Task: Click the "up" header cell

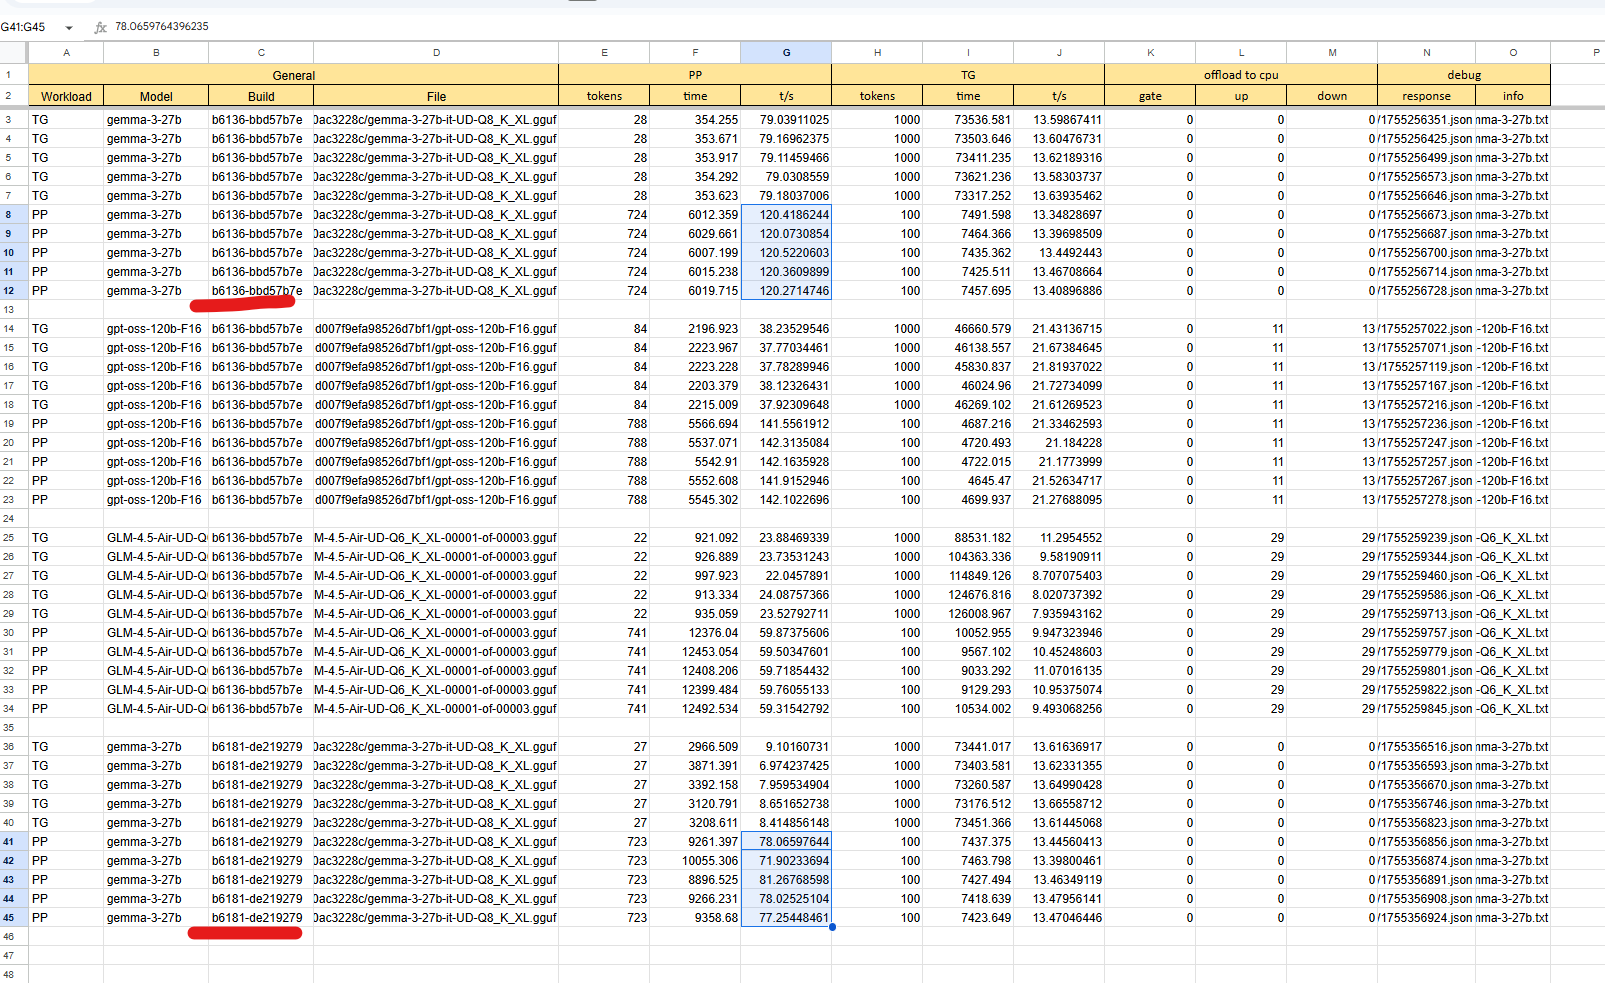Action: click(x=1241, y=96)
